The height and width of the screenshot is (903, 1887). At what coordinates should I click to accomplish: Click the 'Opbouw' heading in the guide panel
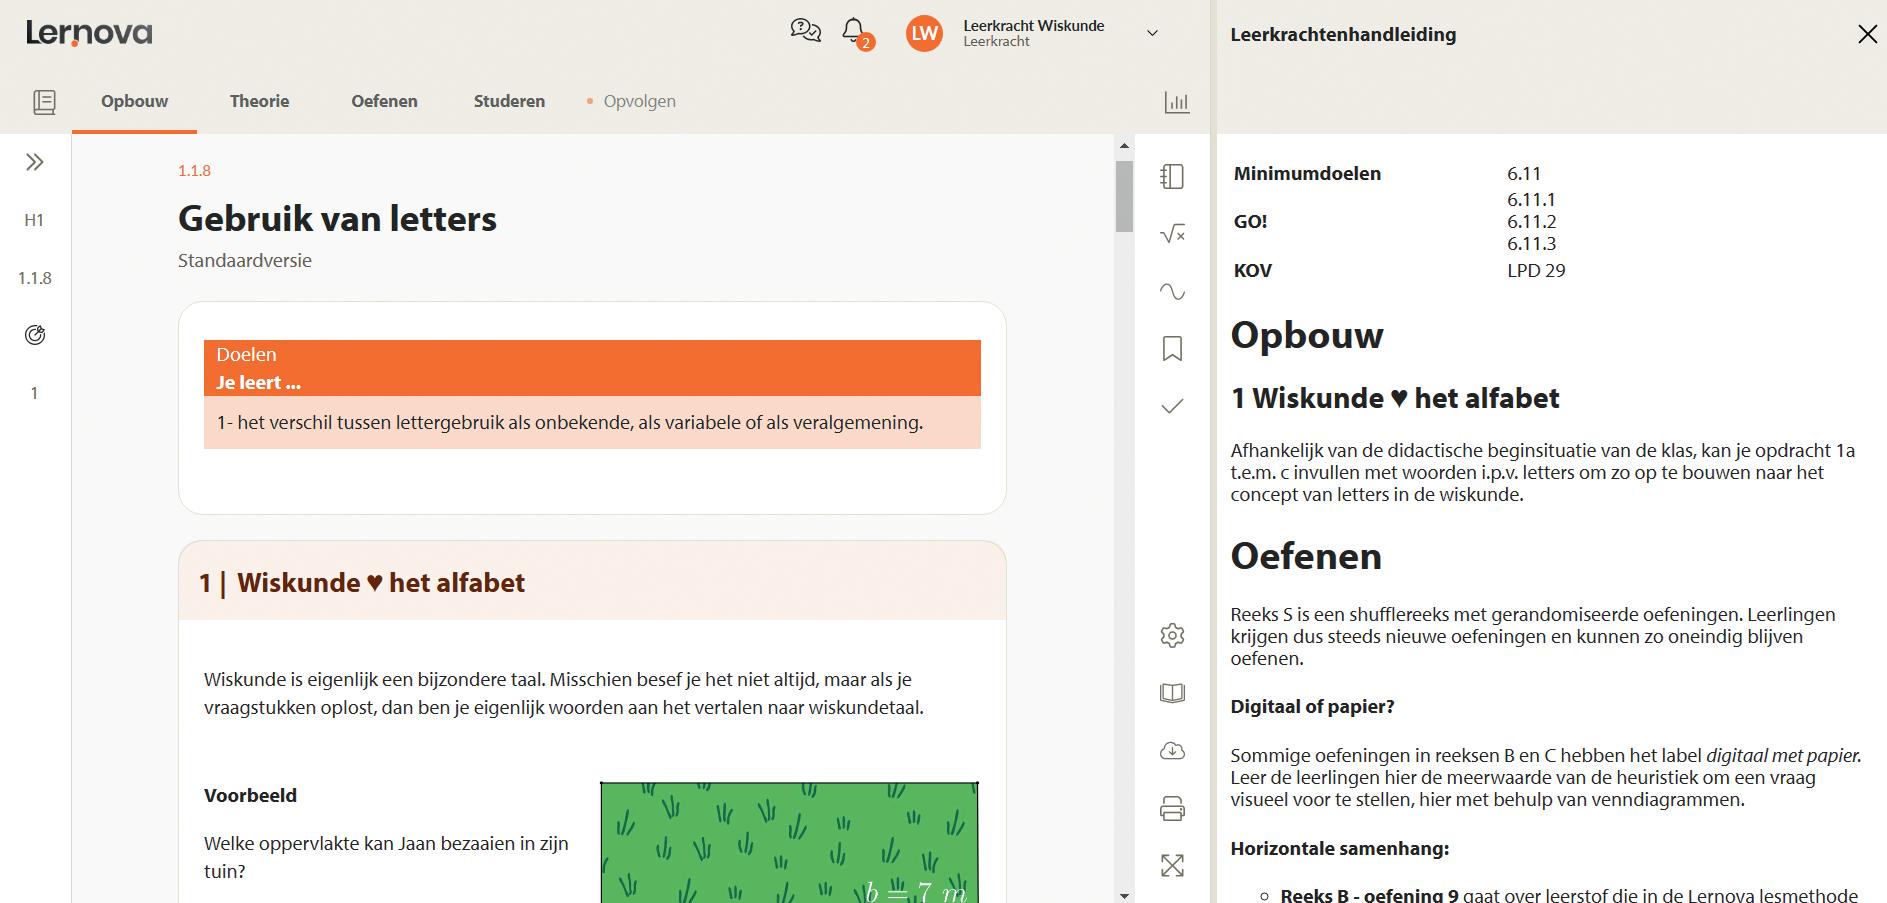coord(1307,335)
